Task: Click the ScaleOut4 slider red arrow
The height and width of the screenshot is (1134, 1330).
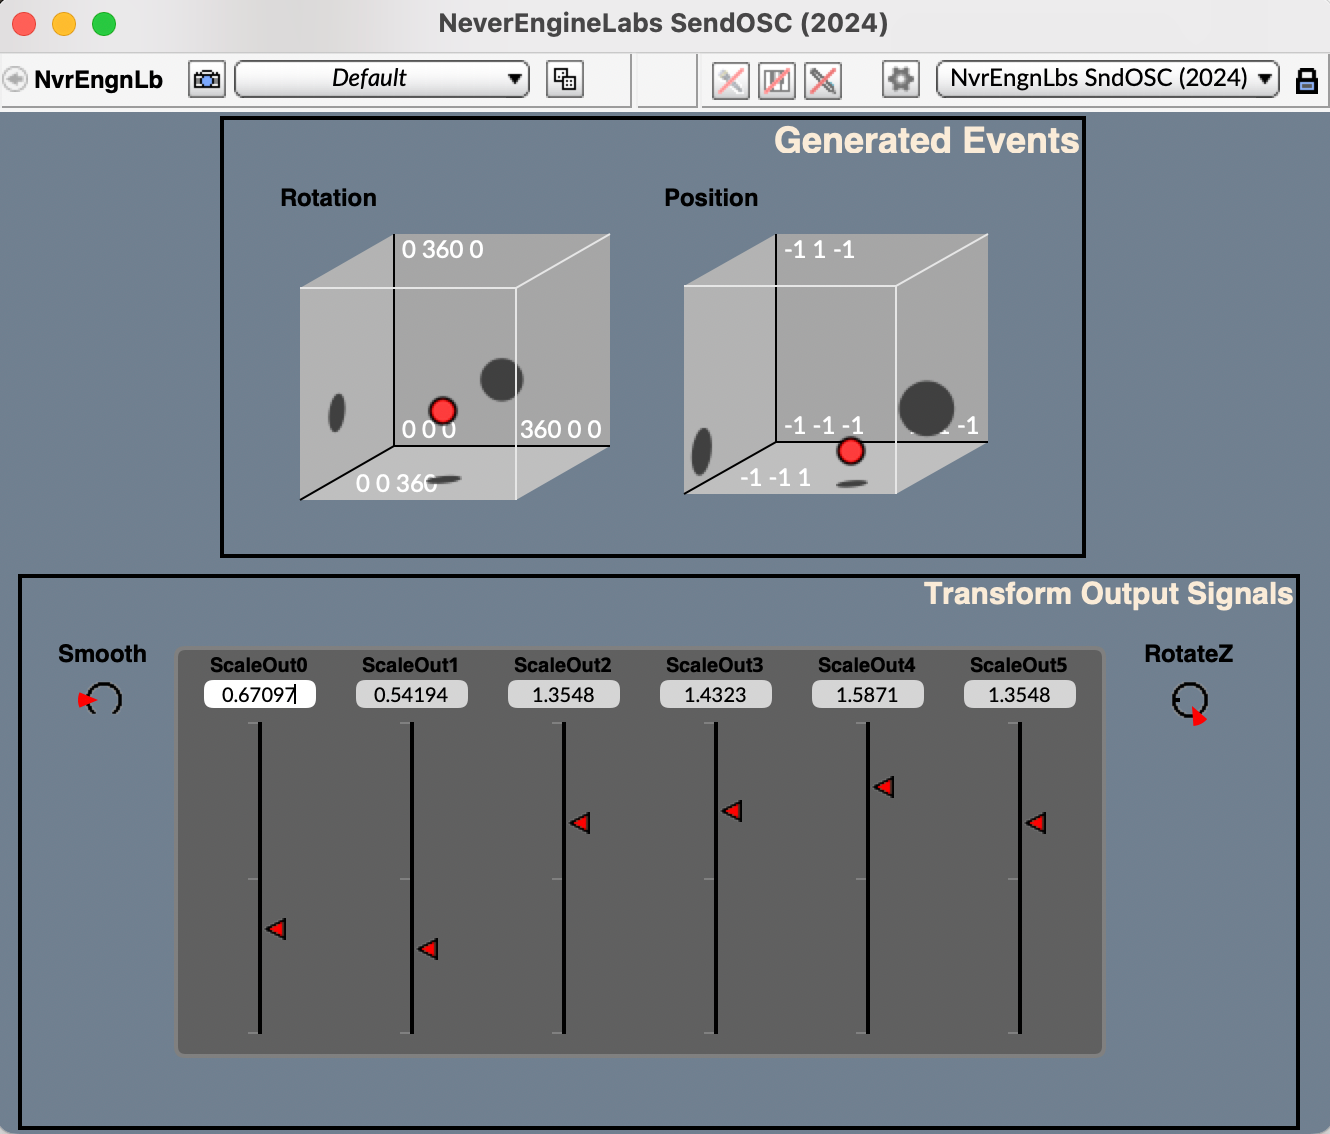Action: [884, 787]
